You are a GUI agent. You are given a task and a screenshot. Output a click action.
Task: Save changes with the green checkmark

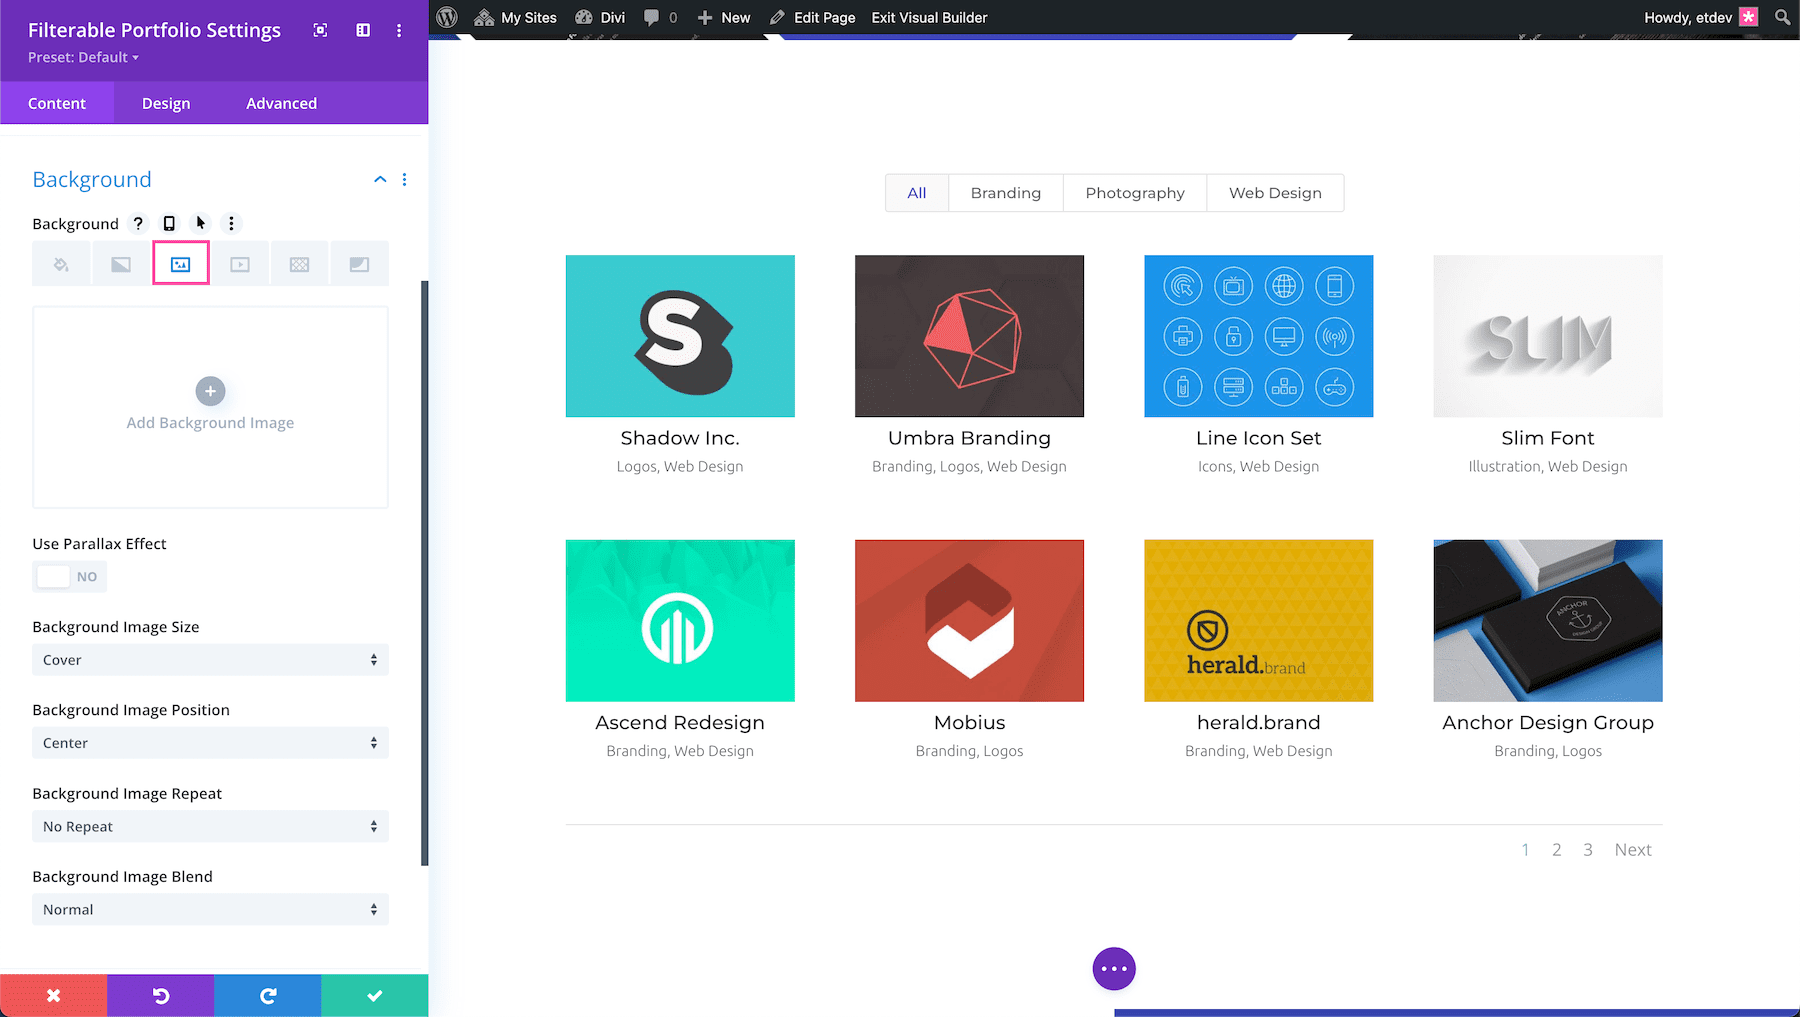374,995
